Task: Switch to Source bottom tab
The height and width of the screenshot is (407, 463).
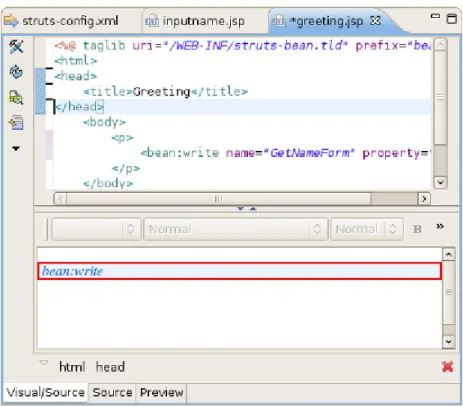Action: click(x=112, y=393)
